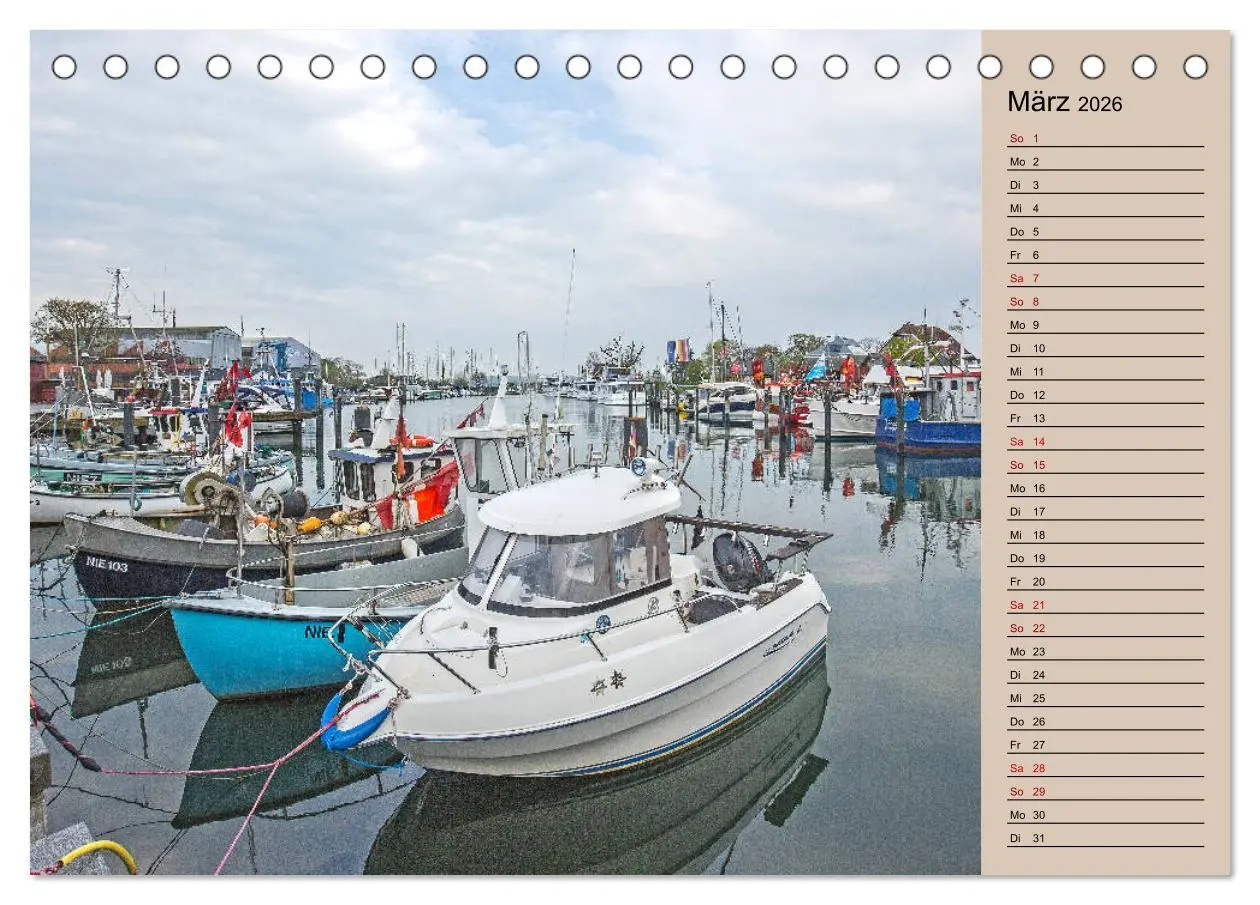Select the Fr 6 calendar row
Viewport: 1260px width, 905px height.
coord(1105,255)
